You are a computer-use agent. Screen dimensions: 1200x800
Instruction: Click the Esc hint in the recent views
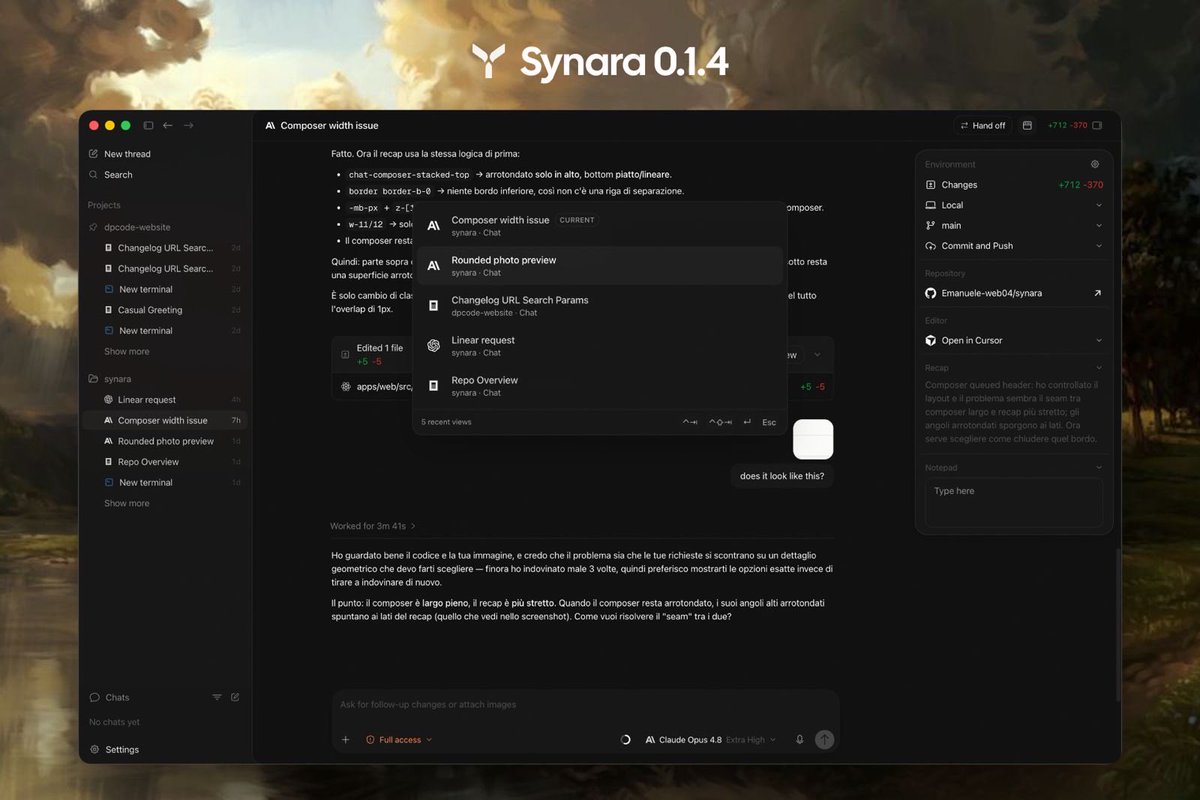(769, 422)
